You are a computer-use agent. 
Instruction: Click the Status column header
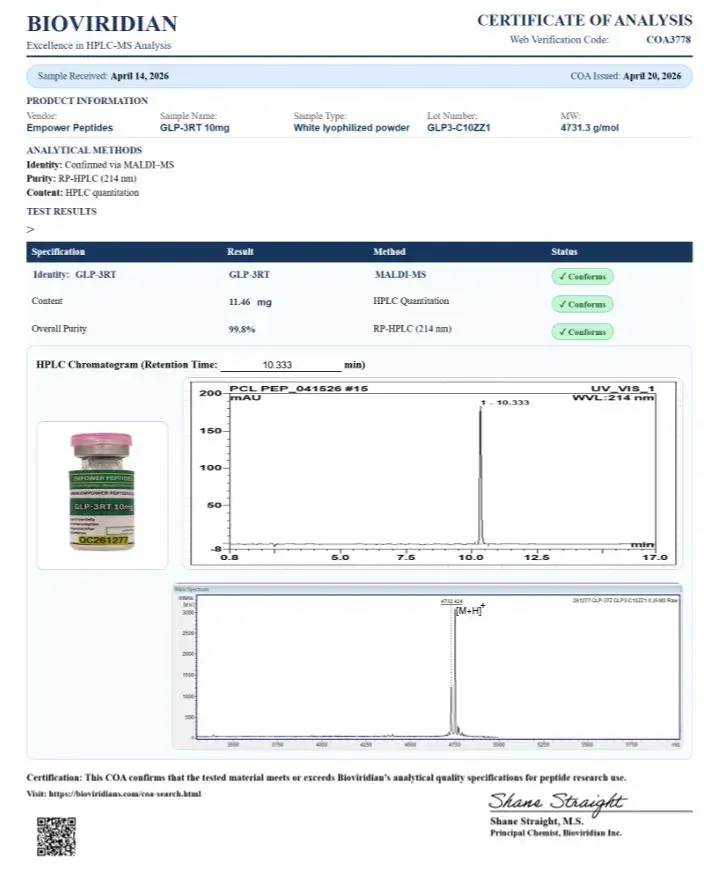pos(564,252)
